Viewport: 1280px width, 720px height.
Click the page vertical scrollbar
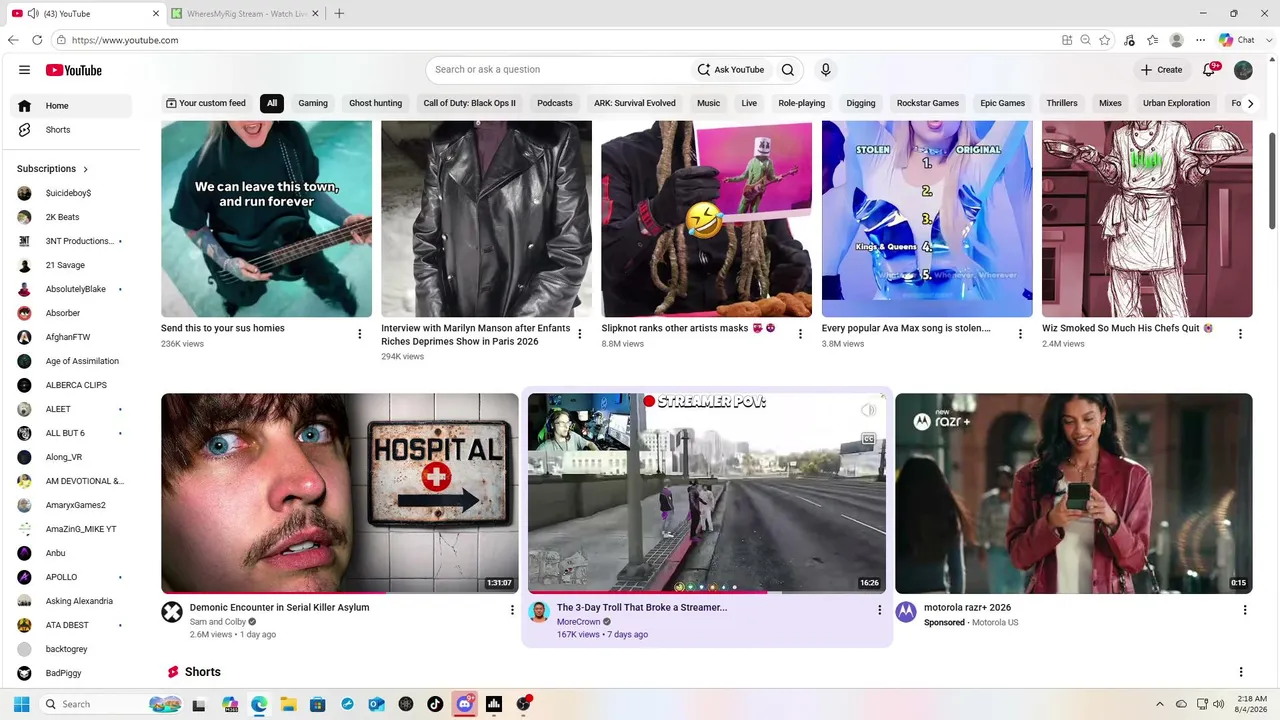click(x=1273, y=180)
